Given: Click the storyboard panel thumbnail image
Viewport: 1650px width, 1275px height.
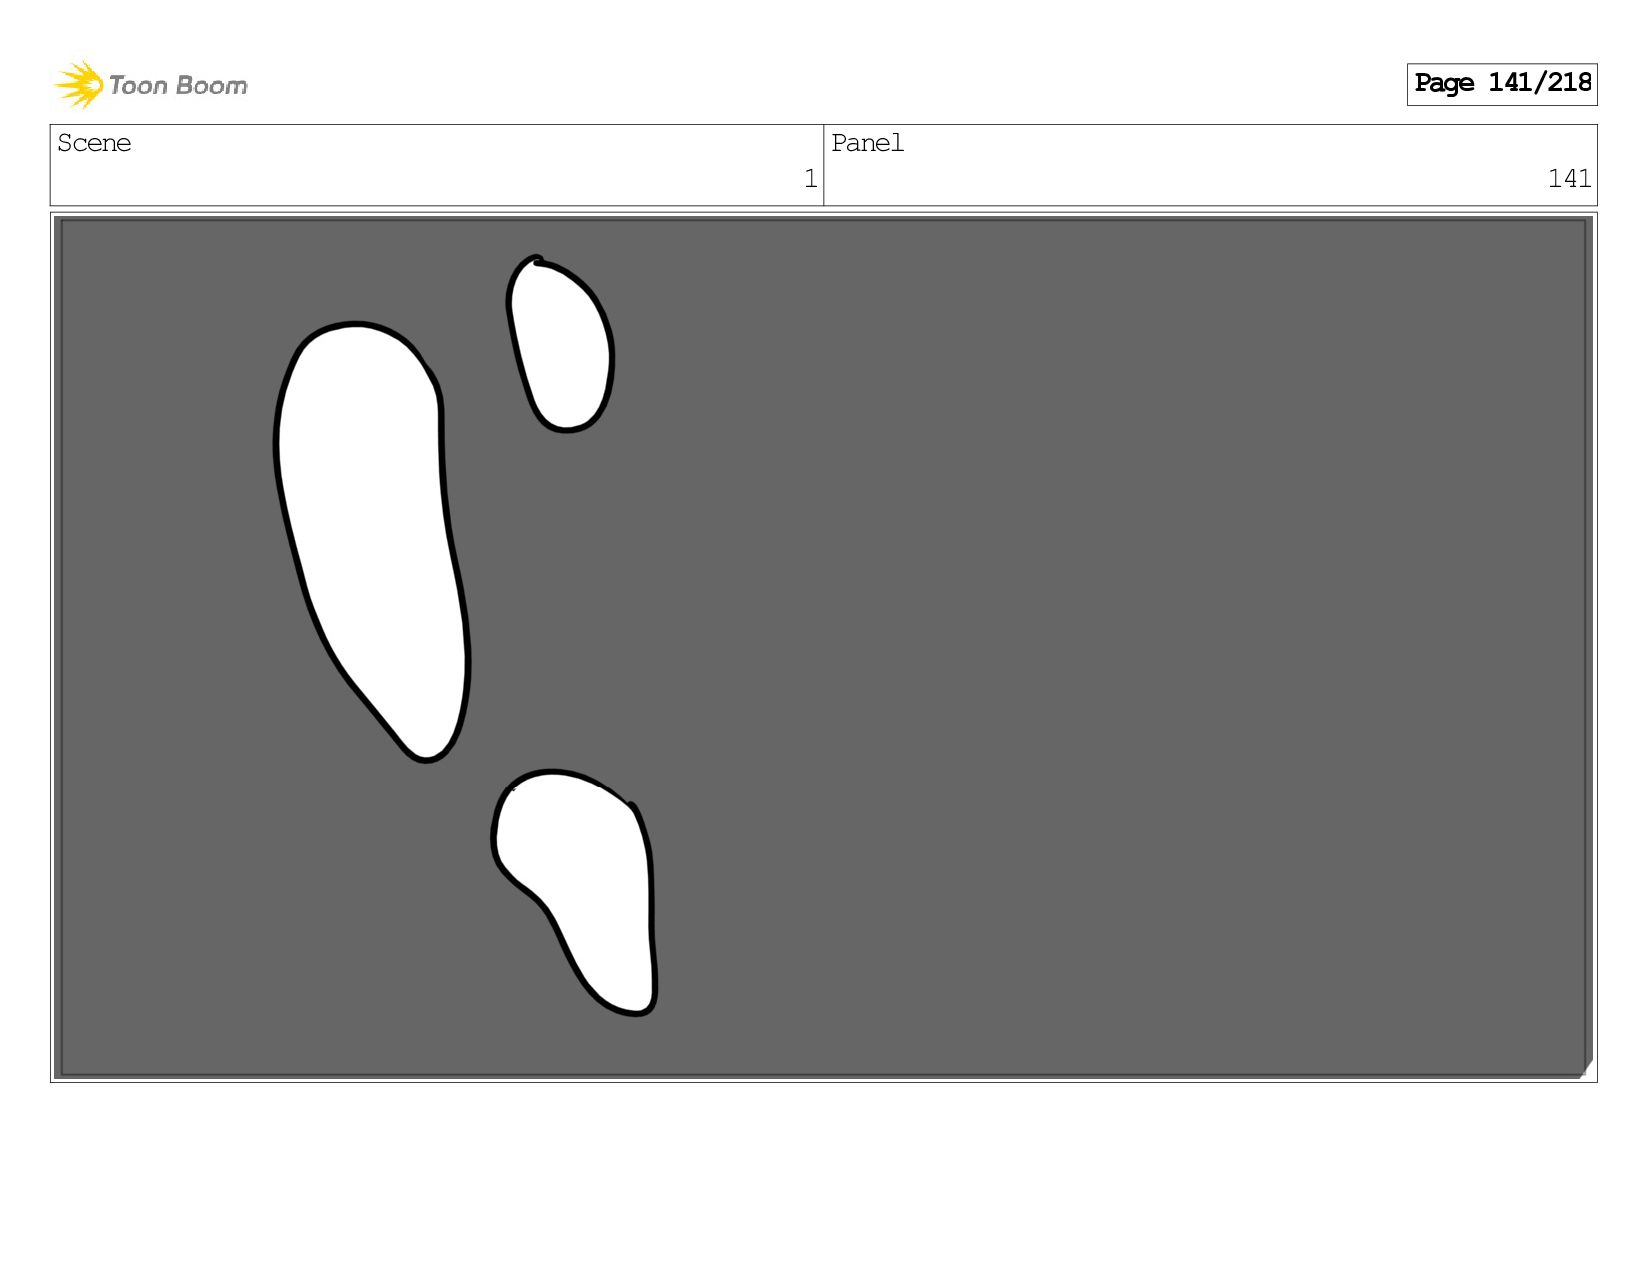Looking at the screenshot, I should [823, 647].
